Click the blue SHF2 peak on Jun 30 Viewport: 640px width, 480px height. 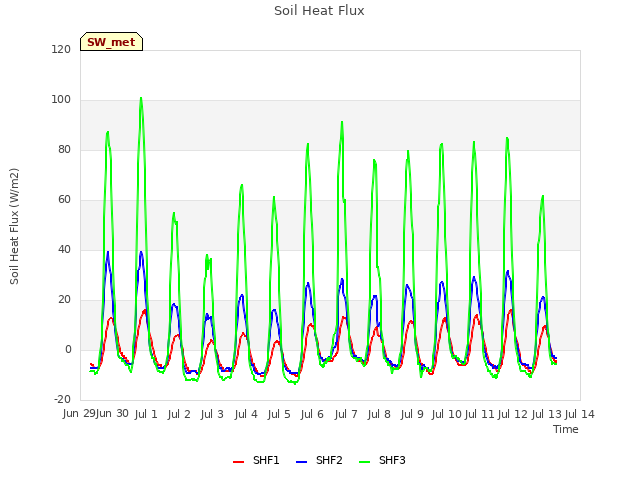(x=108, y=252)
